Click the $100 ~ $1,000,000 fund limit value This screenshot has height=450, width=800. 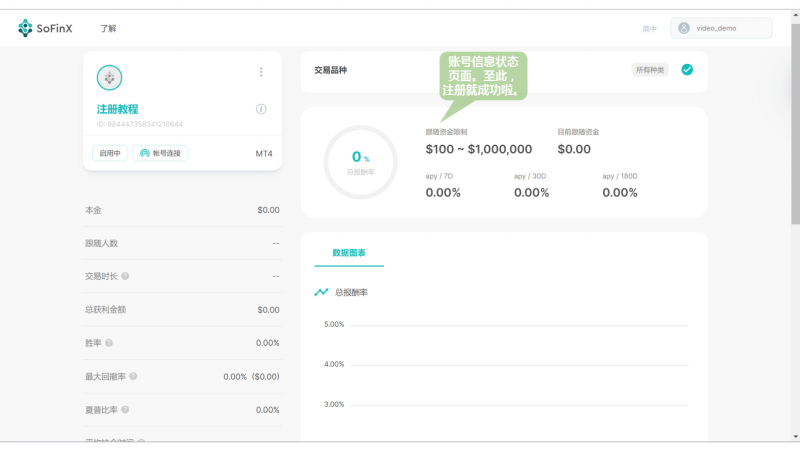[x=479, y=149]
